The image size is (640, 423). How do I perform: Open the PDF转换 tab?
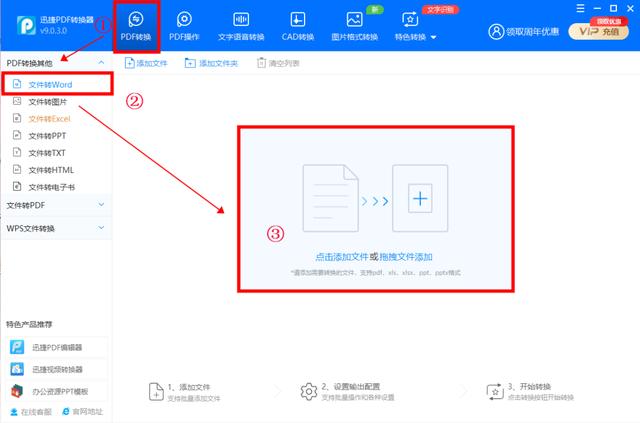136,27
